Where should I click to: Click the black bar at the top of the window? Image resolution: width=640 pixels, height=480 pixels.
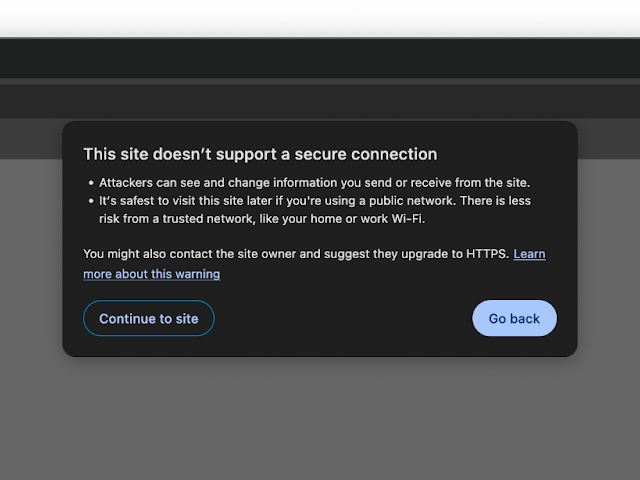point(320,18)
